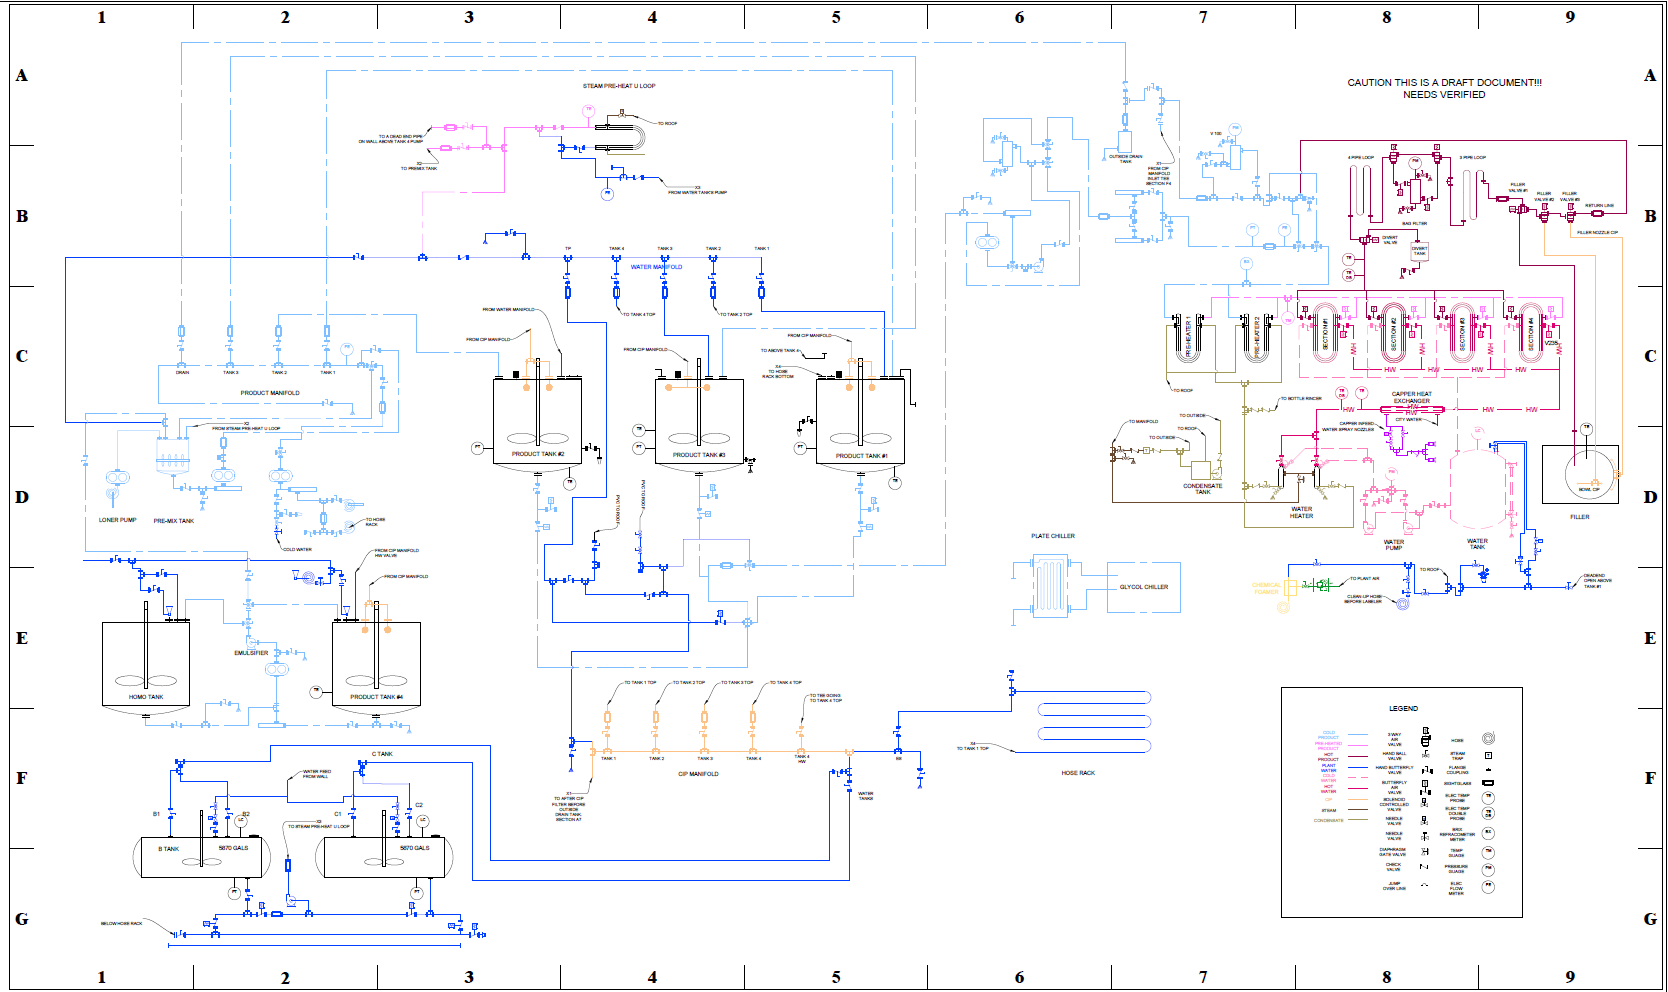The image size is (1668, 992).
Task: Select the Capper Heat Exchanger symbol
Action: coord(1413,409)
